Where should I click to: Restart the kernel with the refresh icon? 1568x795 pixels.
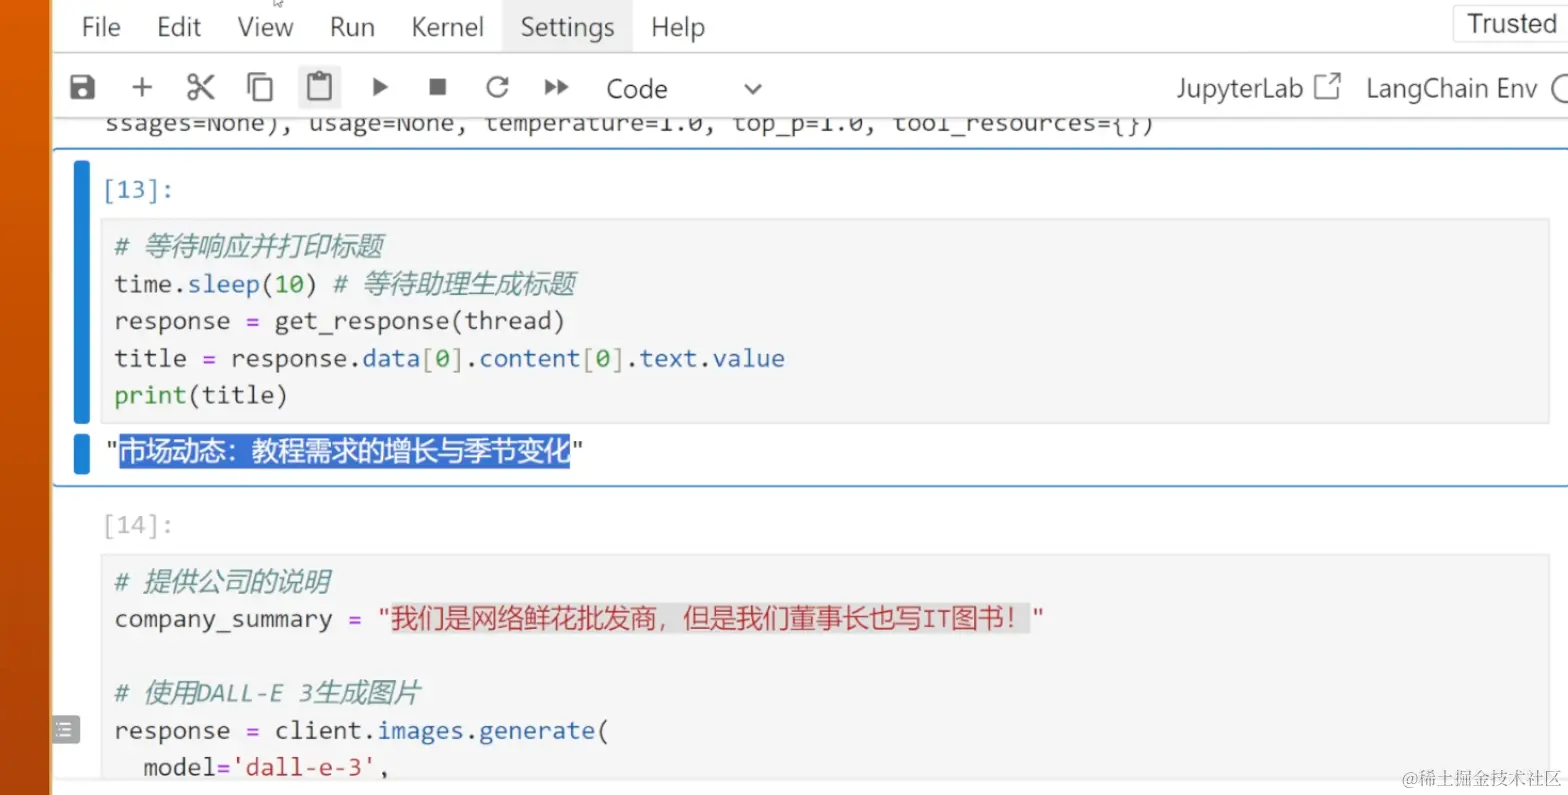tap(497, 88)
